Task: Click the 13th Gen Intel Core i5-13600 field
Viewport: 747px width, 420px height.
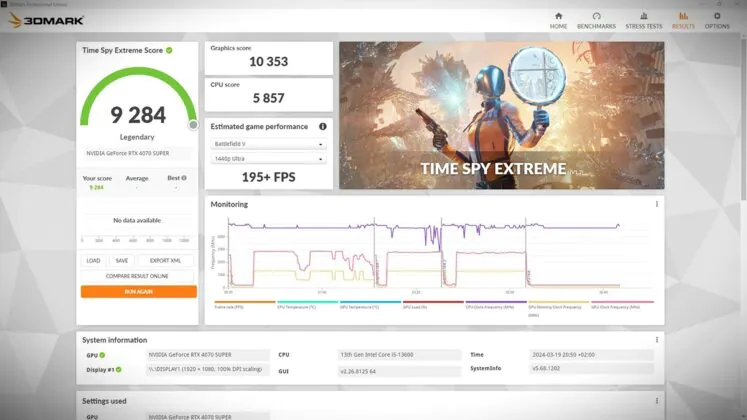Action: click(399, 355)
